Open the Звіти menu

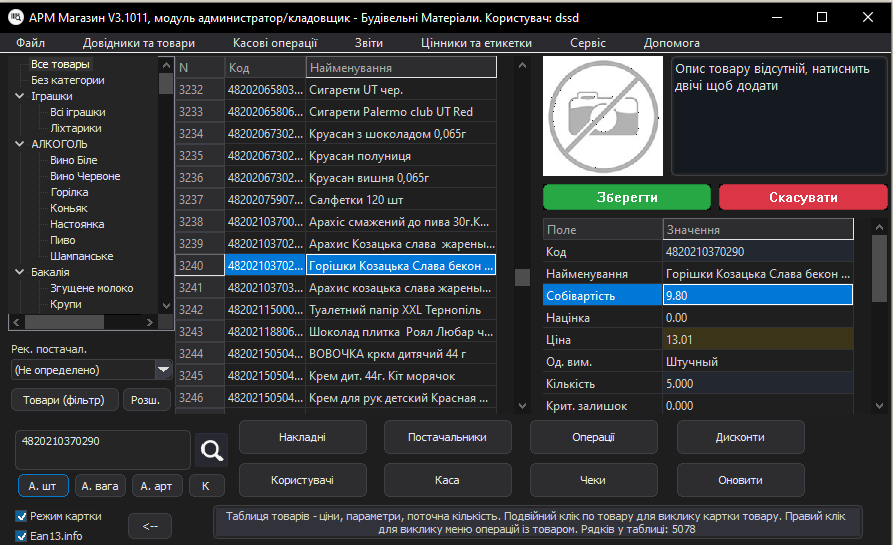368,43
